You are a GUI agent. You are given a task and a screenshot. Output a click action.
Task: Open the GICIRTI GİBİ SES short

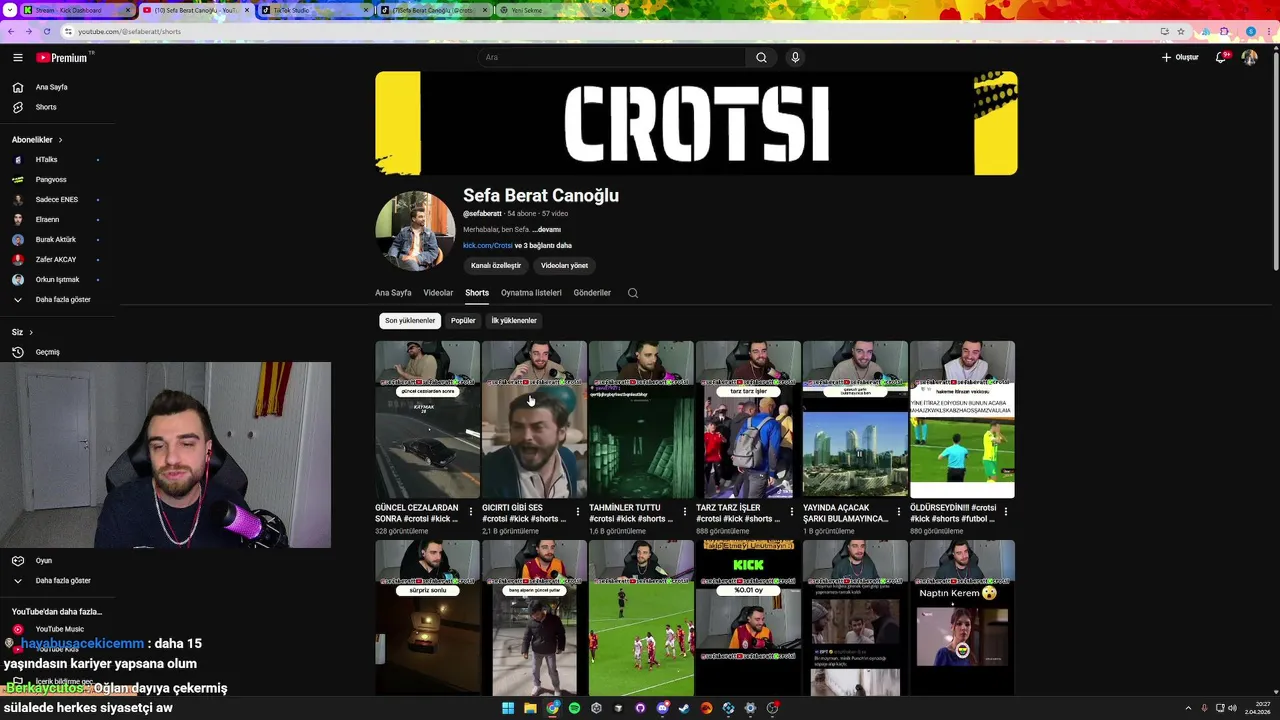534,420
